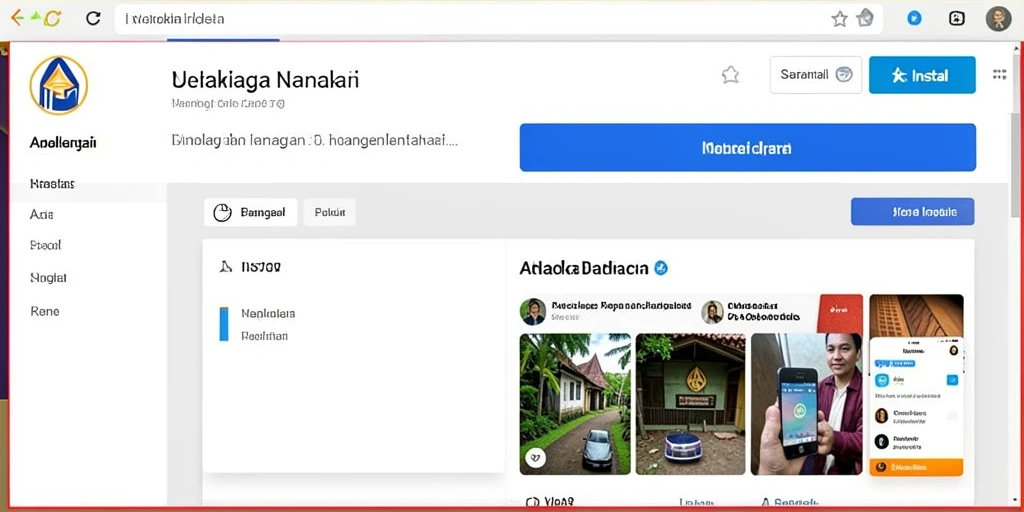This screenshot has height=512, width=1024.
Task: Click the Neplolara entry in the left card
Action: [268, 313]
